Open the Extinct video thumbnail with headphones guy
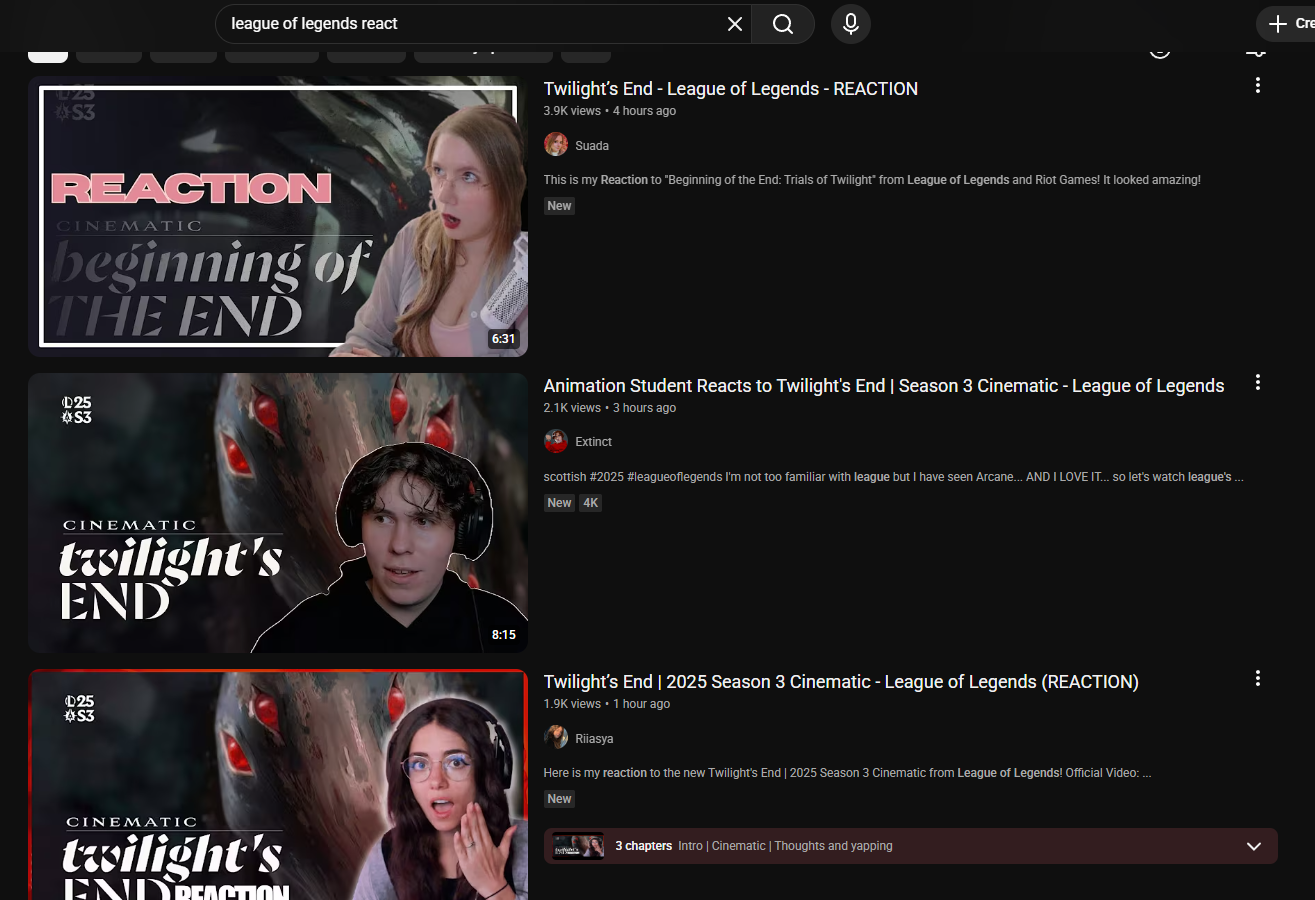1315x900 pixels. pos(278,513)
